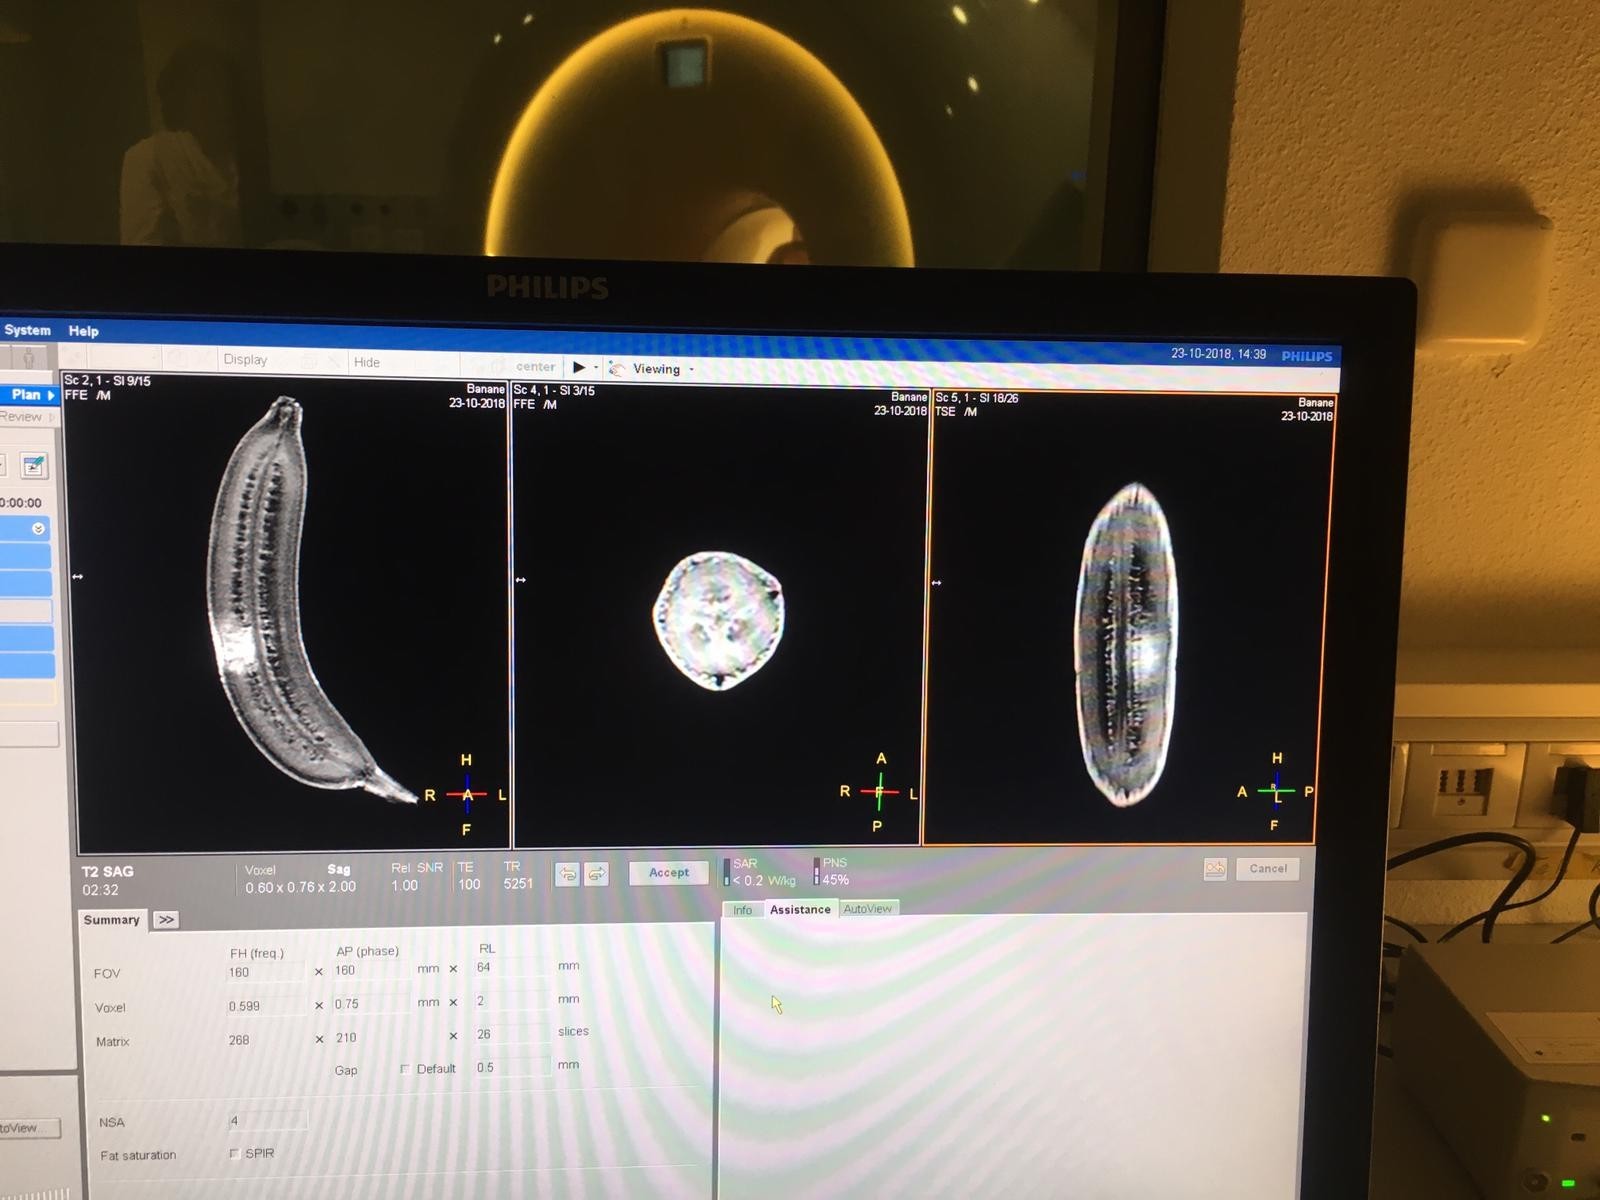Click the Hide toolbar item

[366, 362]
